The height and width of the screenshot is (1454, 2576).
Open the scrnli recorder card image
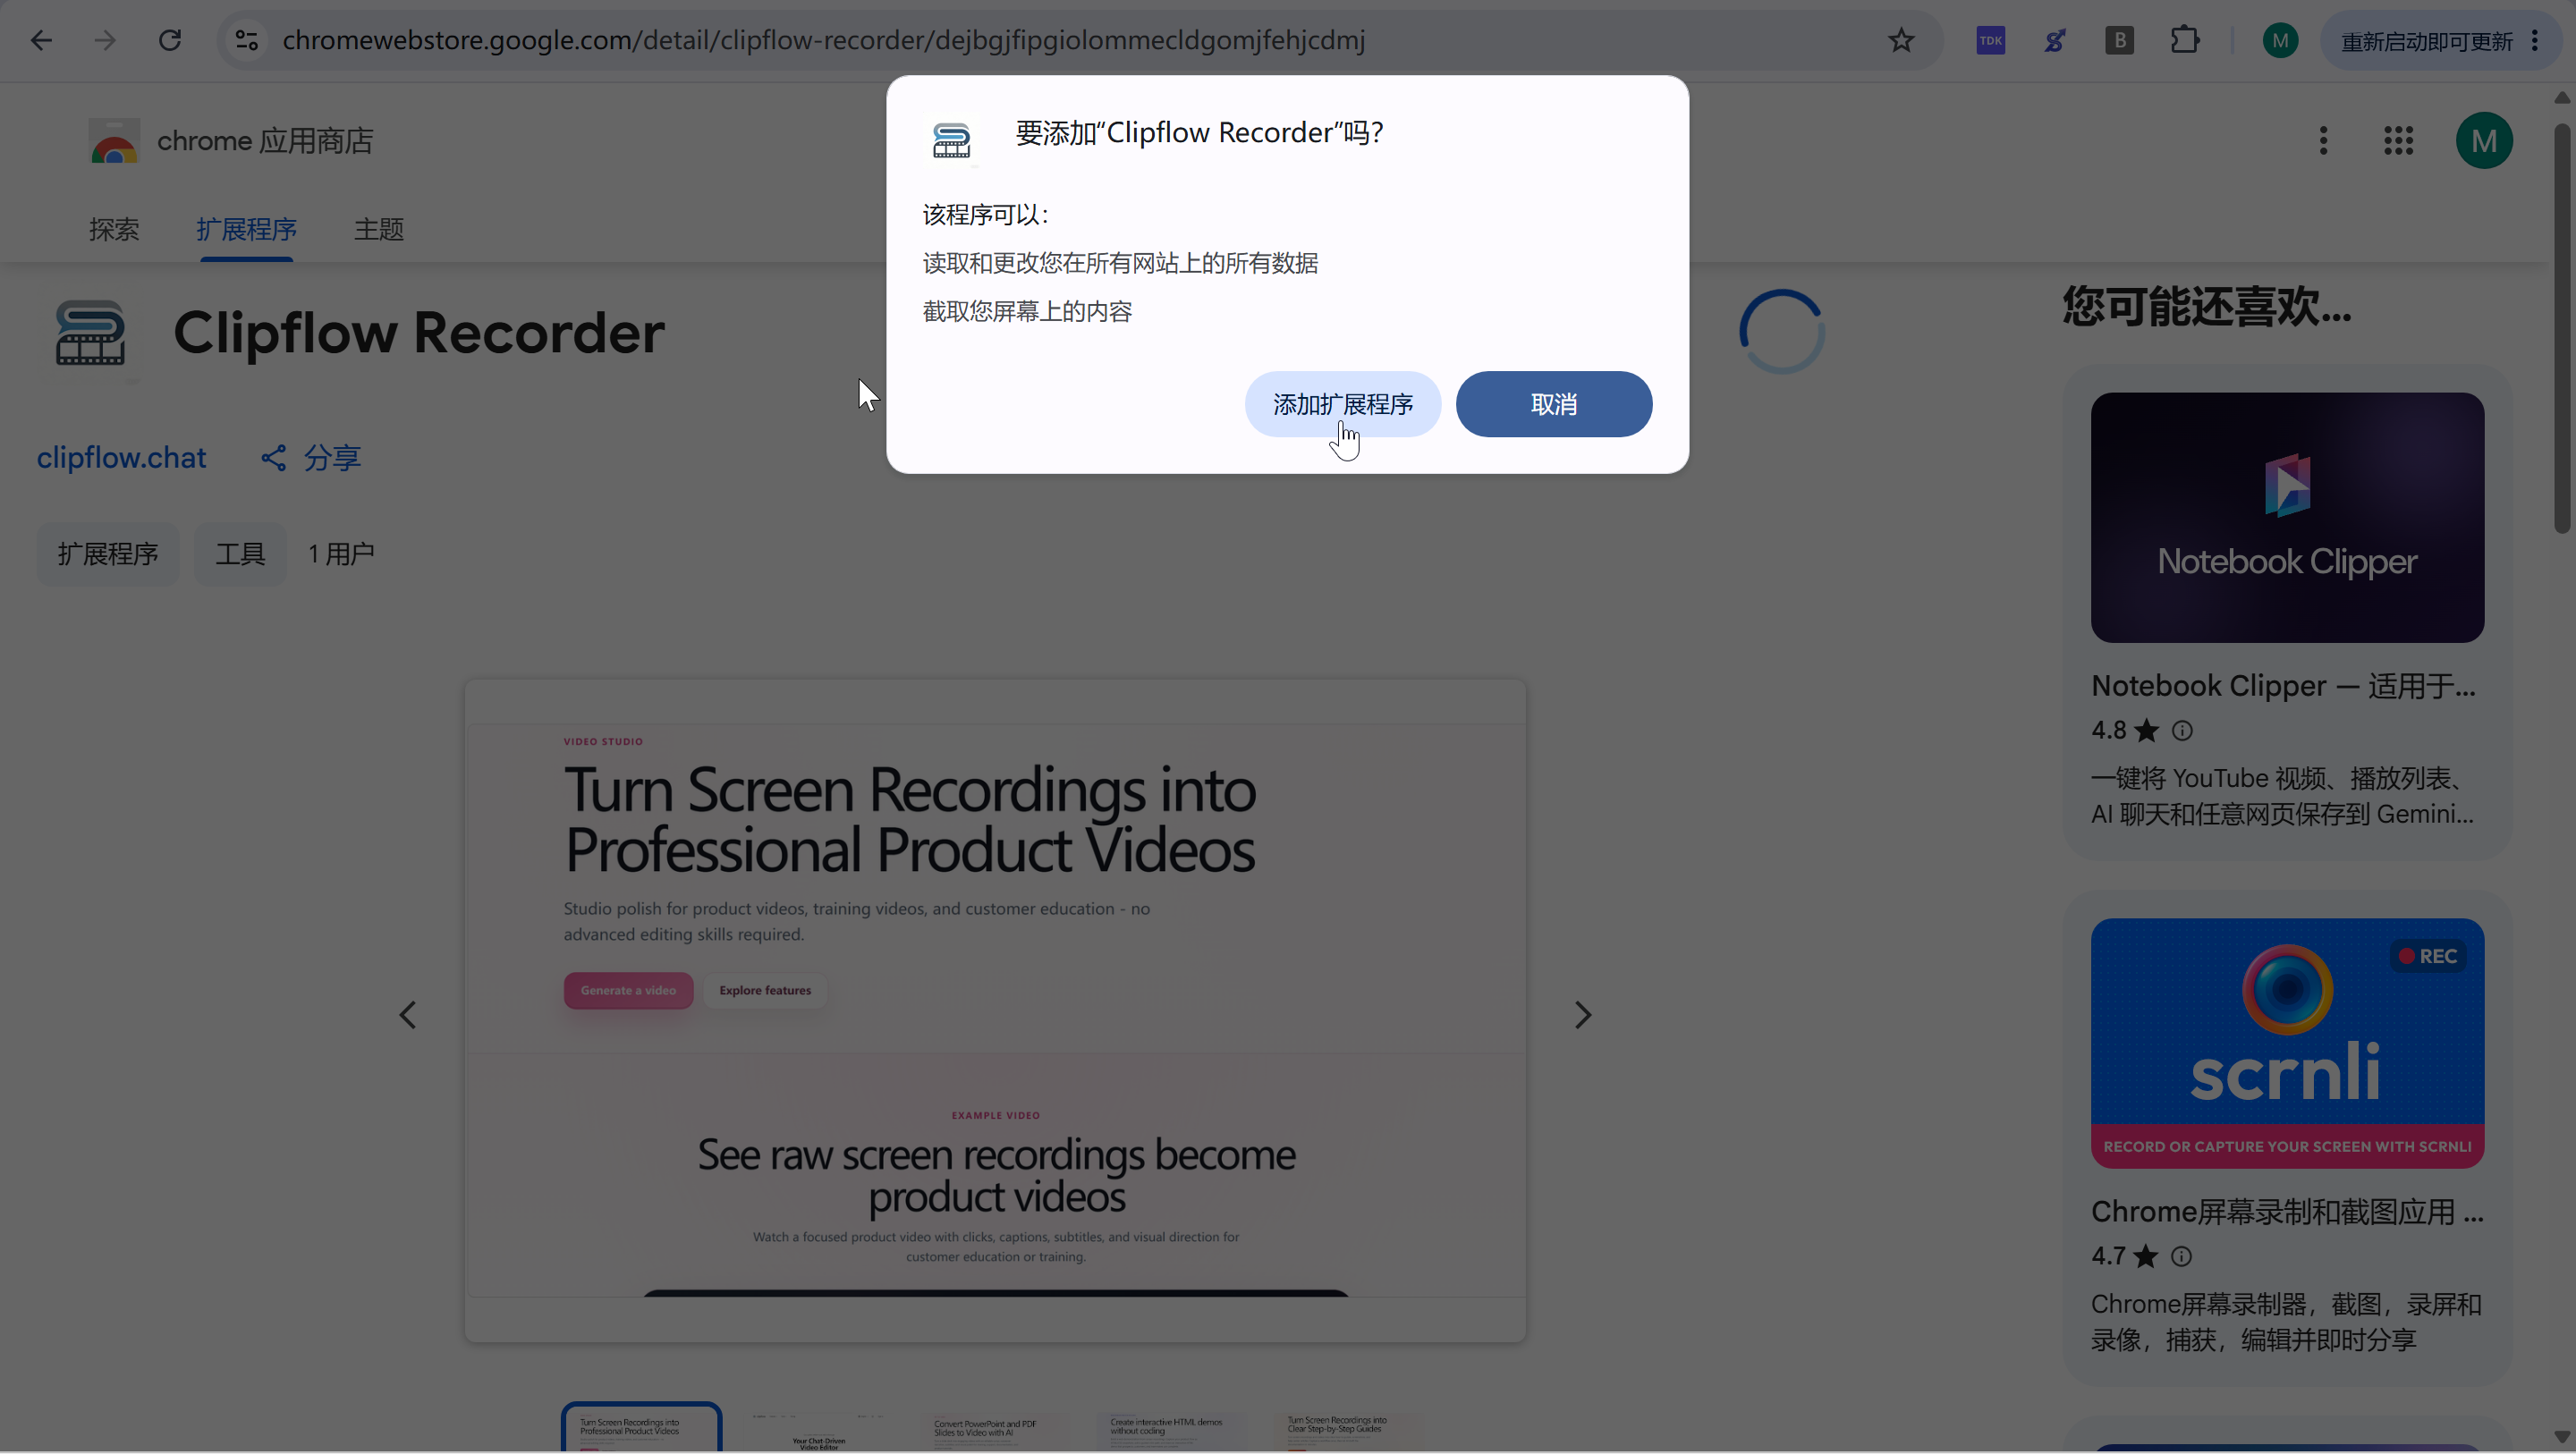coord(2287,1043)
